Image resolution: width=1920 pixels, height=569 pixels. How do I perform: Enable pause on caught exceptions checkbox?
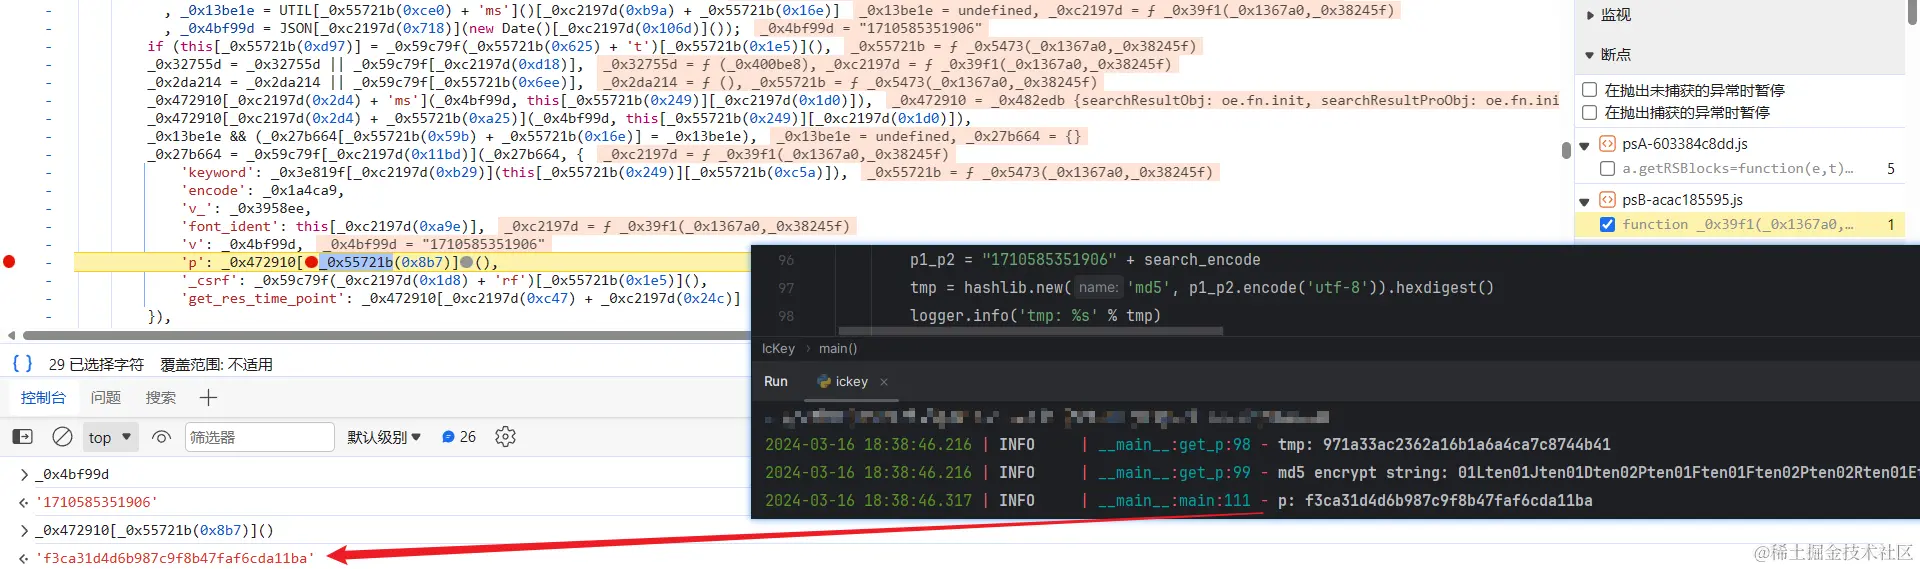[1589, 113]
